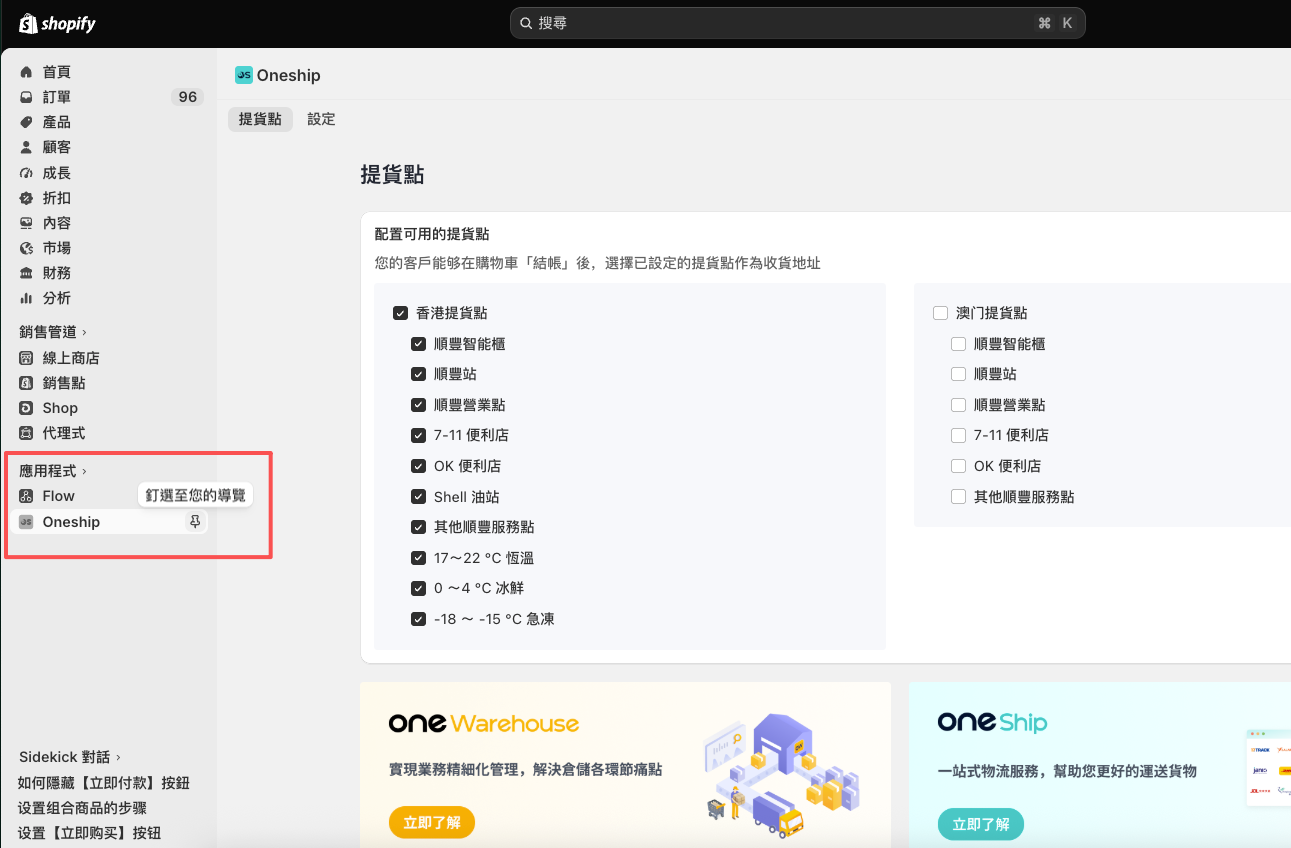Click the 分析 bar chart icon

pyautogui.click(x=26, y=298)
